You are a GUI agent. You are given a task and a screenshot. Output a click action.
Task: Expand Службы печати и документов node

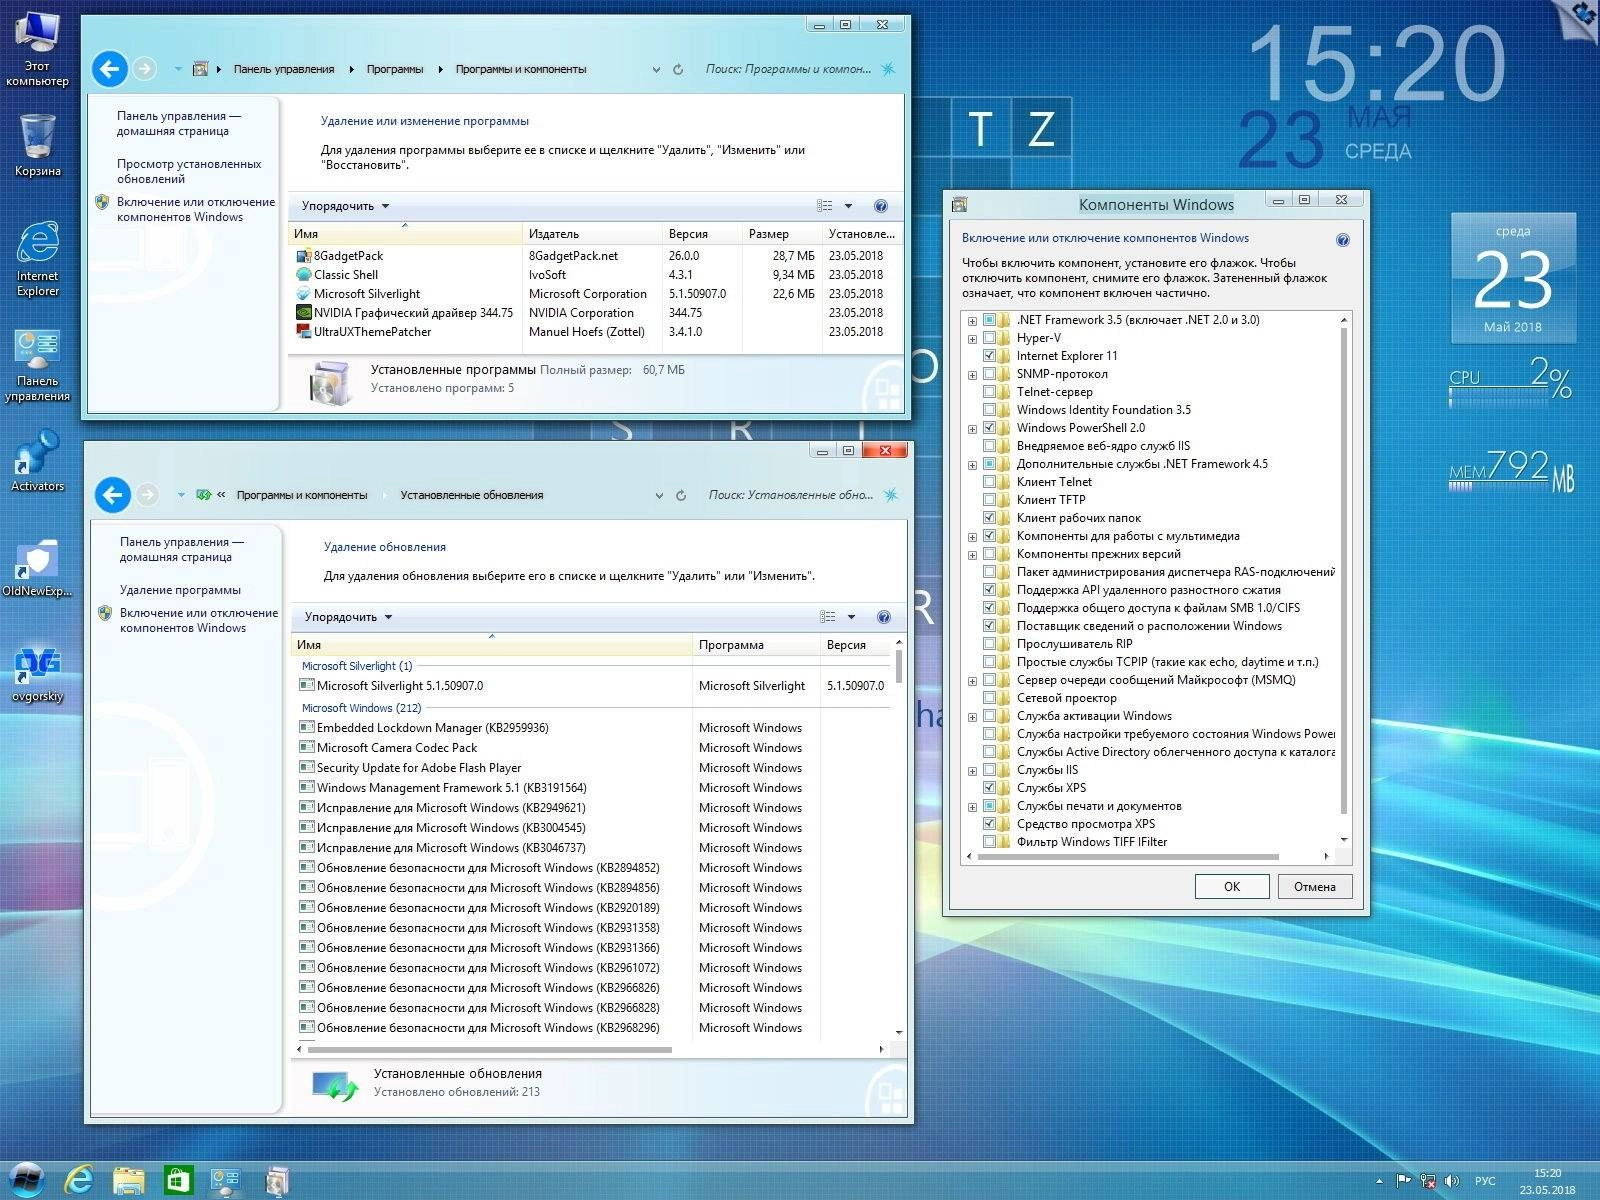(x=972, y=807)
